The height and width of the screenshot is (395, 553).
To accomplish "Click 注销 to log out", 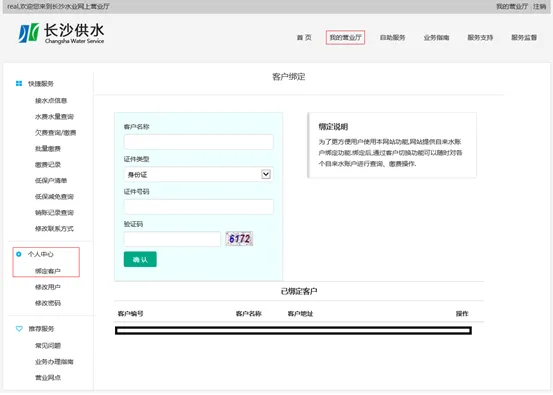I will pos(540,6).
